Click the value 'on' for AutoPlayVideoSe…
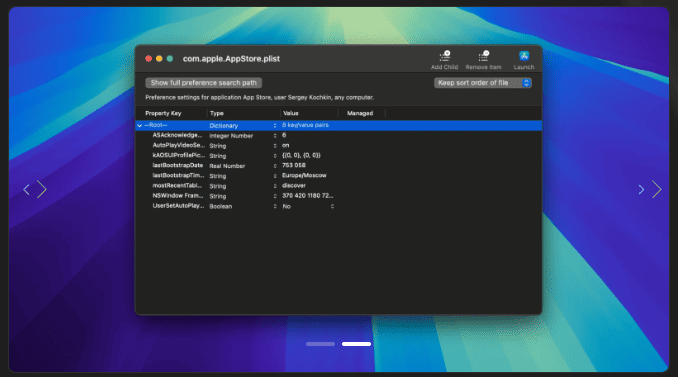This screenshot has width=678, height=377. pos(285,145)
